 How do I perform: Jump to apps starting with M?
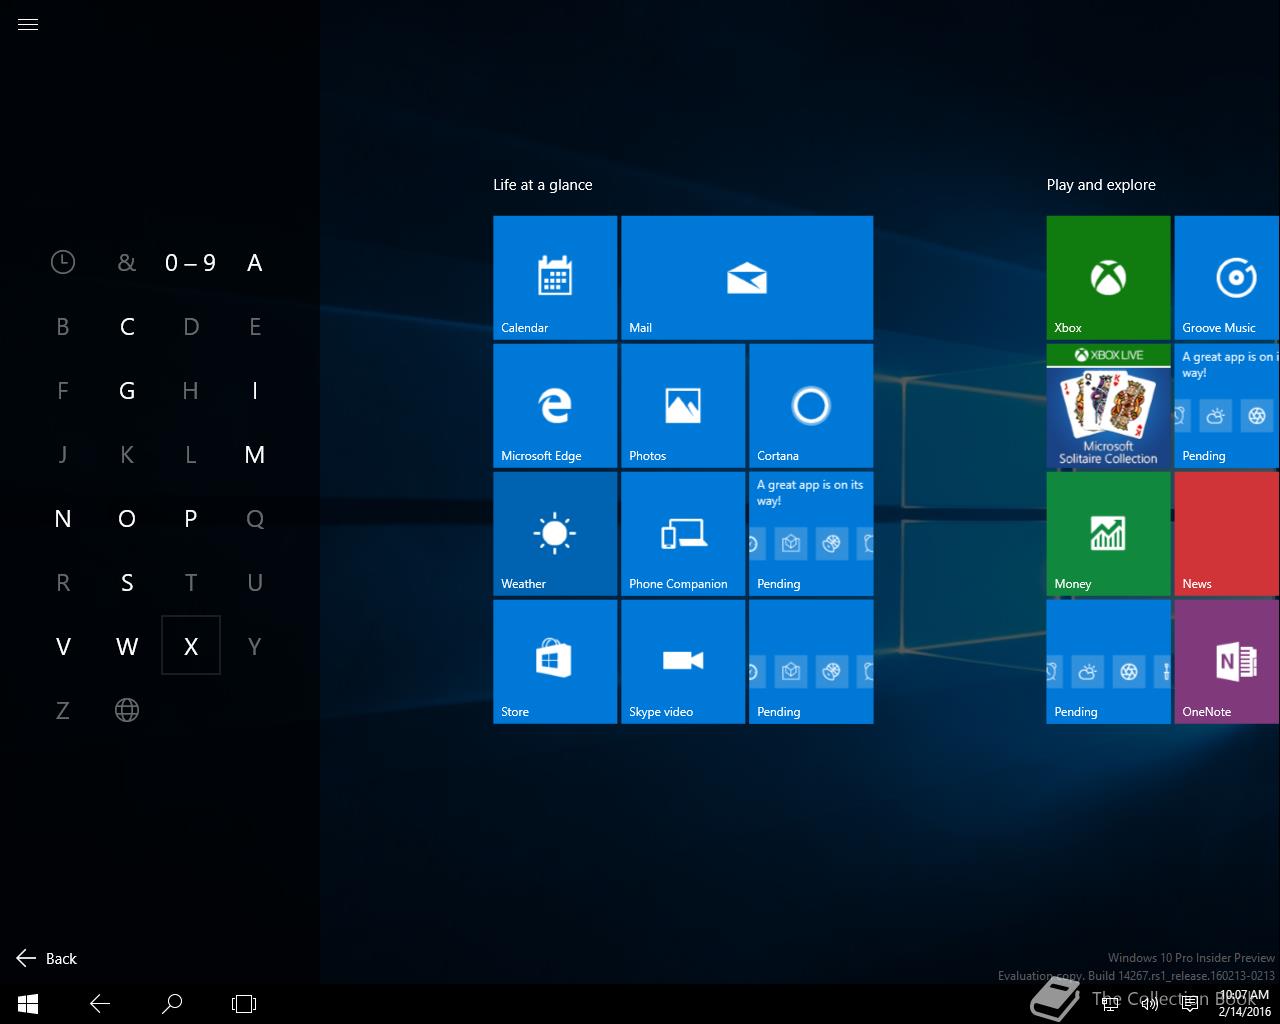coord(255,455)
